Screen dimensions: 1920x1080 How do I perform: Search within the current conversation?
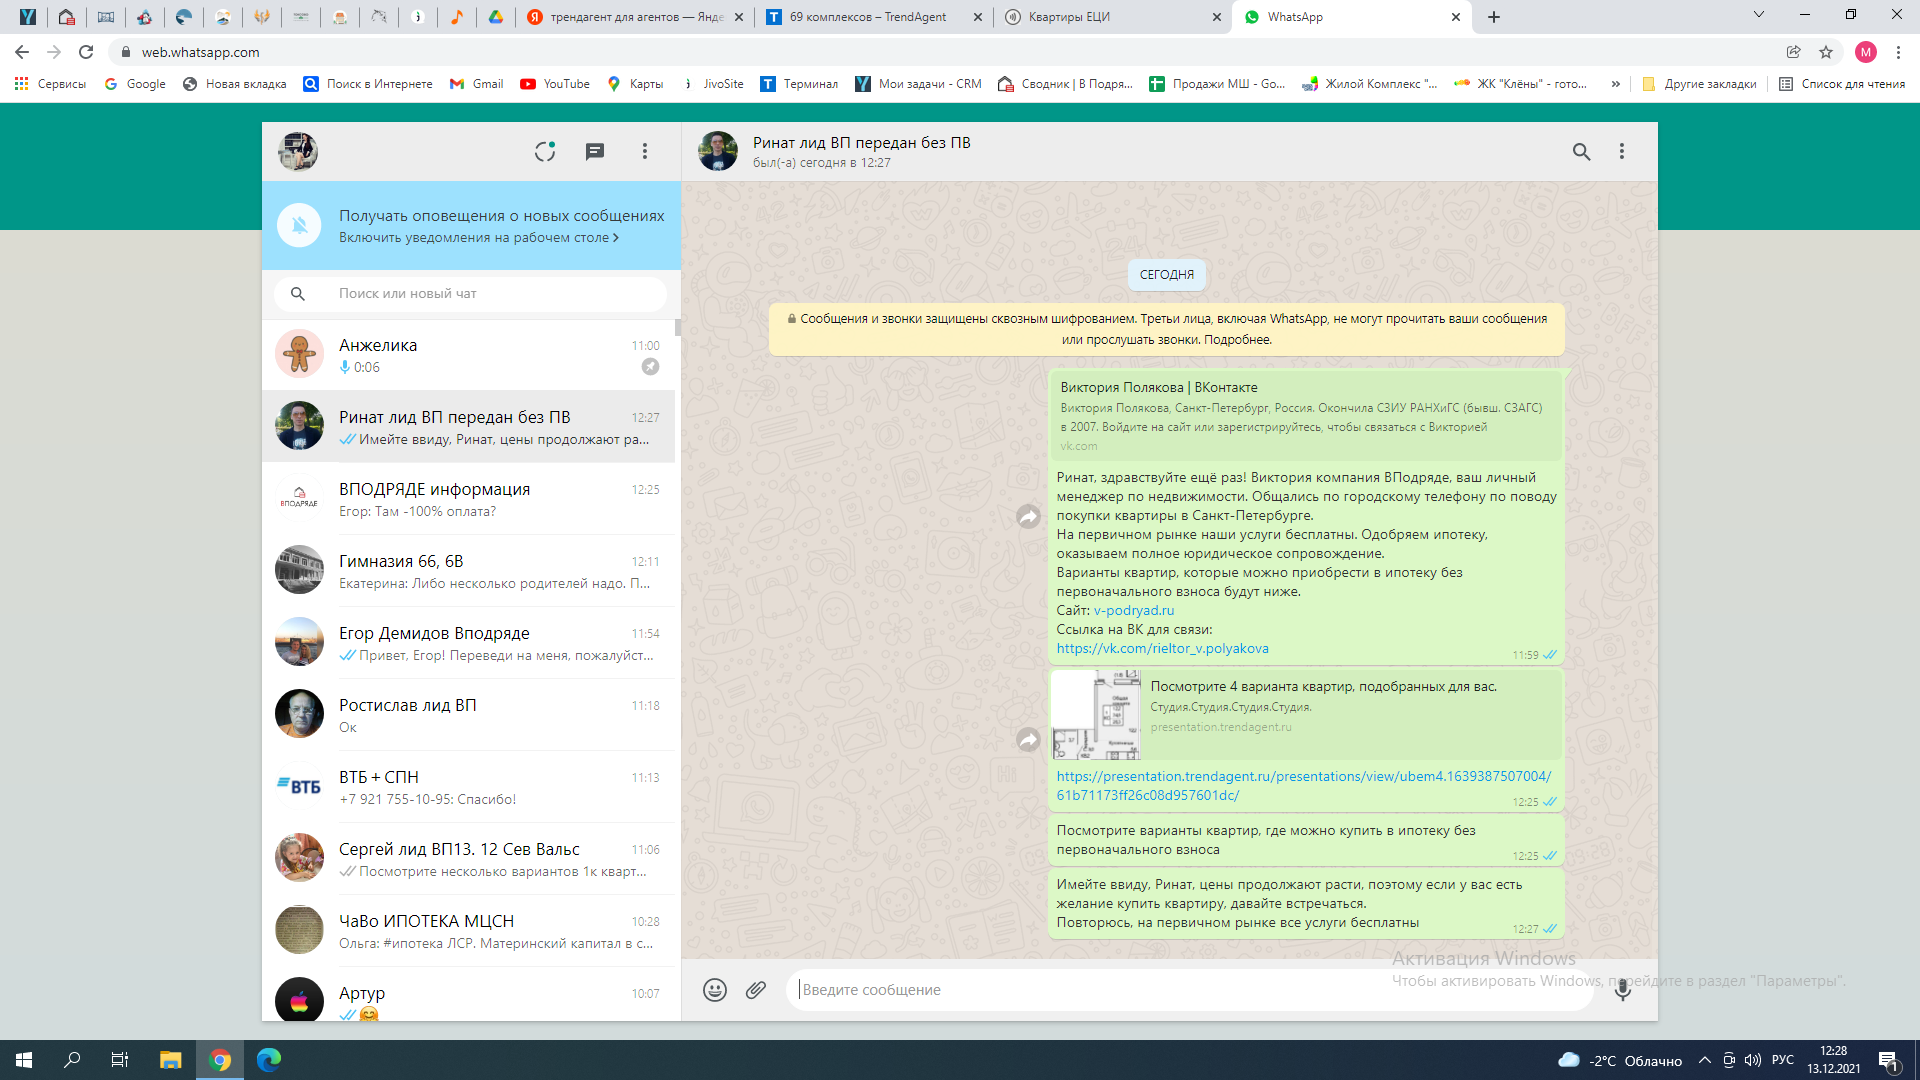click(1581, 151)
